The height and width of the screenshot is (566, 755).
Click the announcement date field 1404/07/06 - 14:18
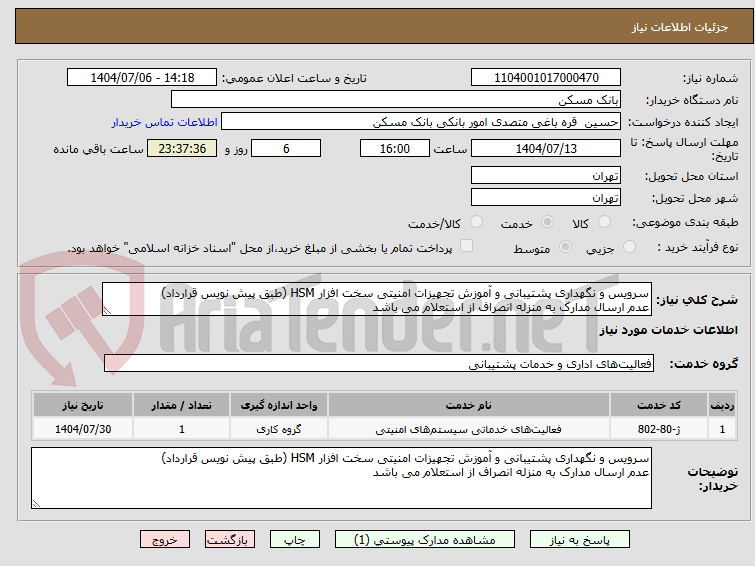pos(142,78)
